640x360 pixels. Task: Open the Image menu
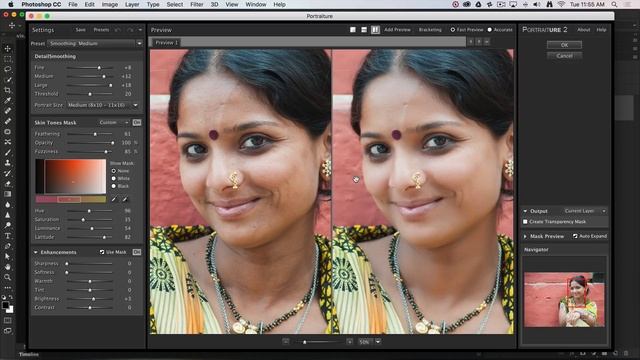(x=109, y=4)
